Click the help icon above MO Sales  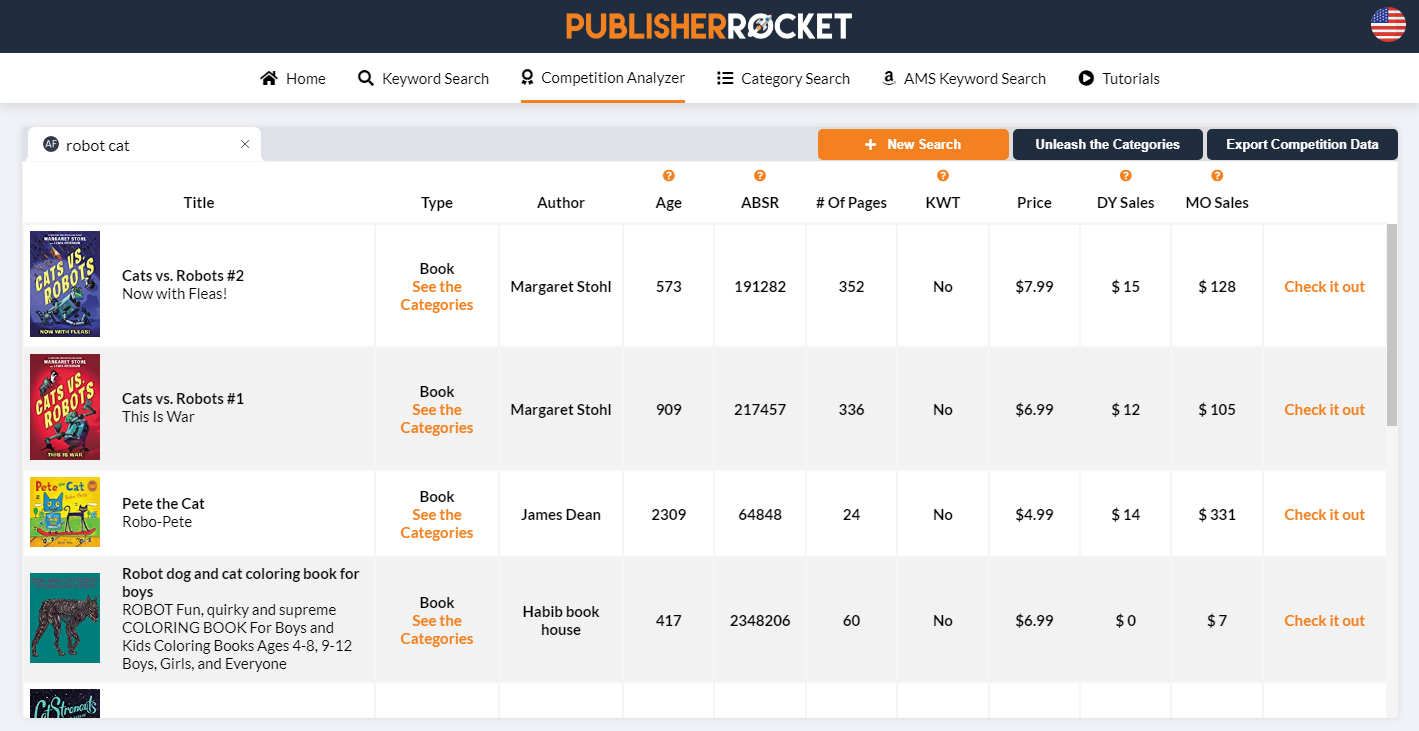point(1217,176)
